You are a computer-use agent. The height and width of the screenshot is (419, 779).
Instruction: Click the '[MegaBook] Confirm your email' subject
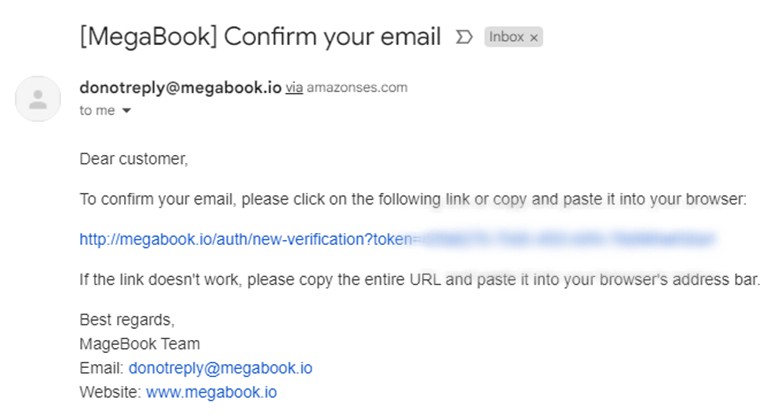[x=260, y=37]
